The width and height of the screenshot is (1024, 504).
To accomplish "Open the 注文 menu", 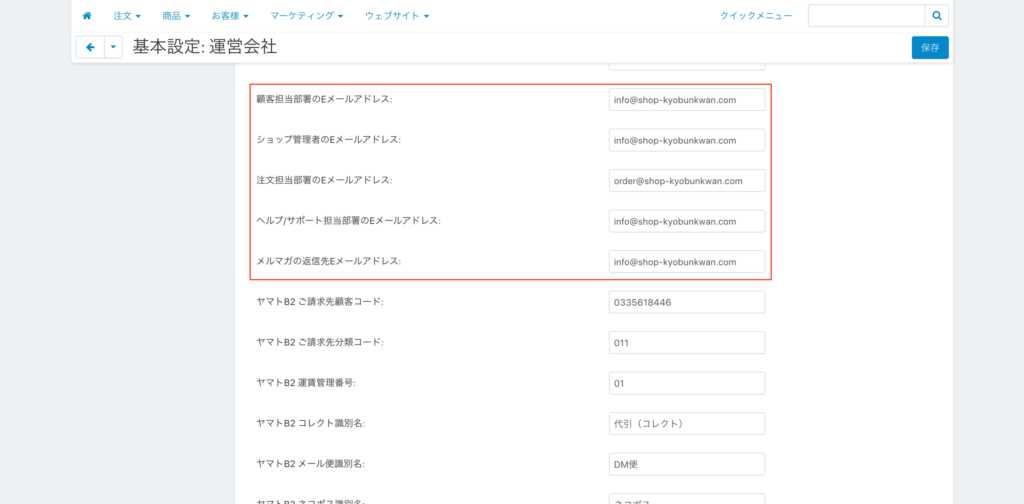I will [x=127, y=16].
